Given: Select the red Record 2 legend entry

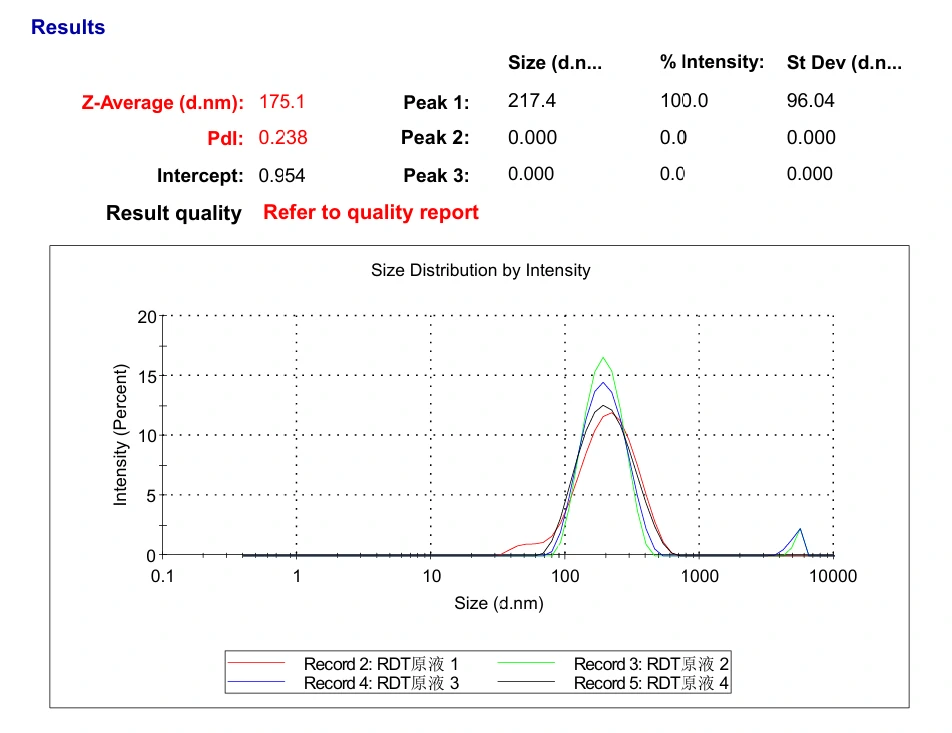Looking at the screenshot, I should click(x=381, y=664).
